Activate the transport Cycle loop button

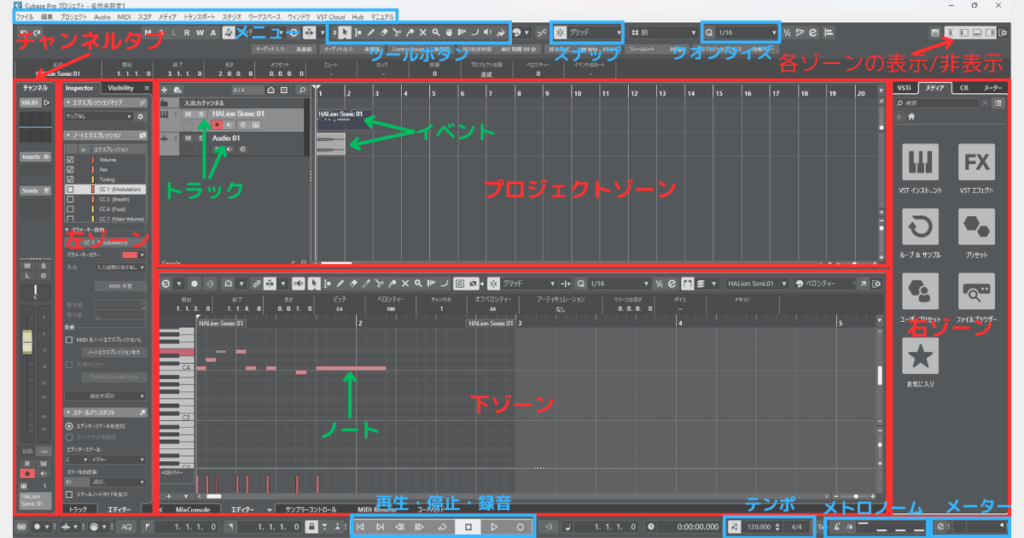442,526
